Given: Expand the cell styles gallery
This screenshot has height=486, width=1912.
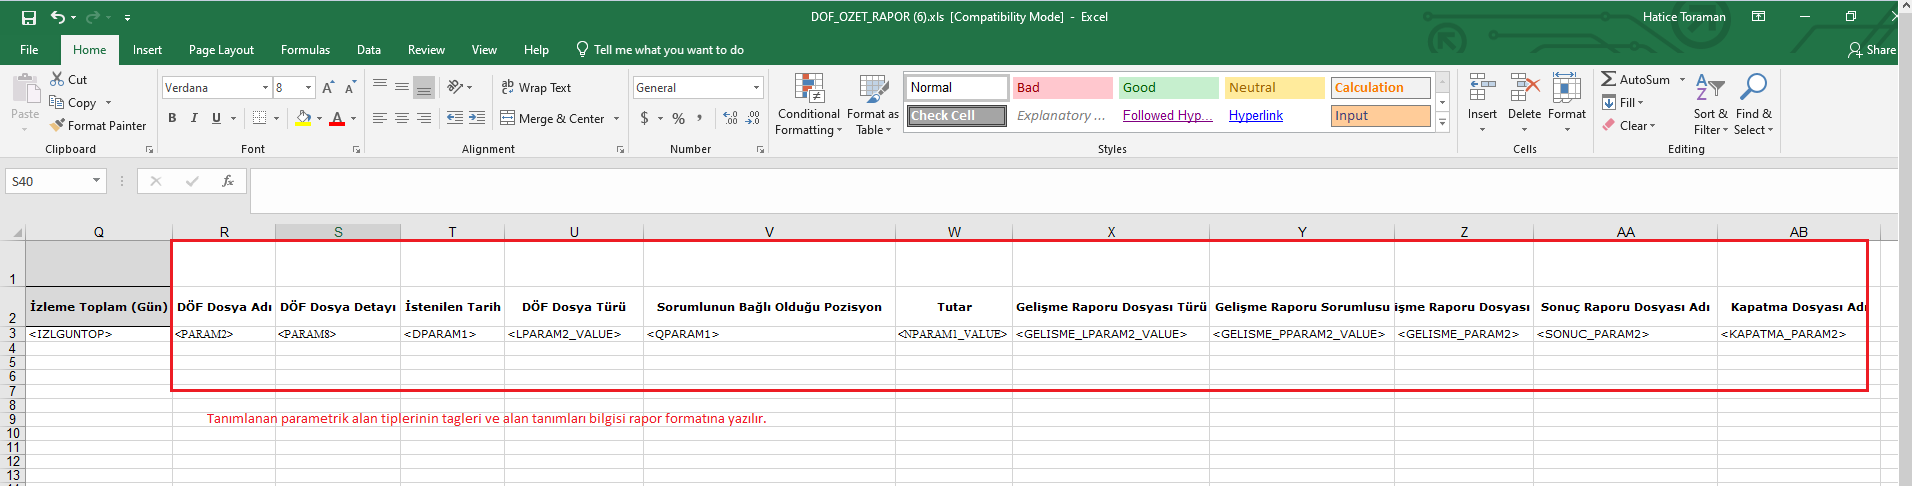Looking at the screenshot, I should [1442, 123].
